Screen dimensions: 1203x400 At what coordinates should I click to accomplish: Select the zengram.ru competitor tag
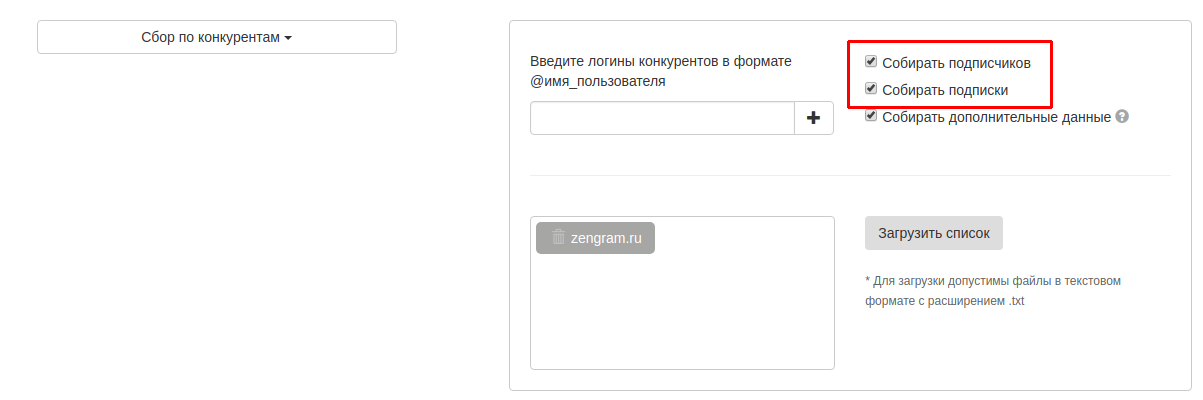coord(605,238)
